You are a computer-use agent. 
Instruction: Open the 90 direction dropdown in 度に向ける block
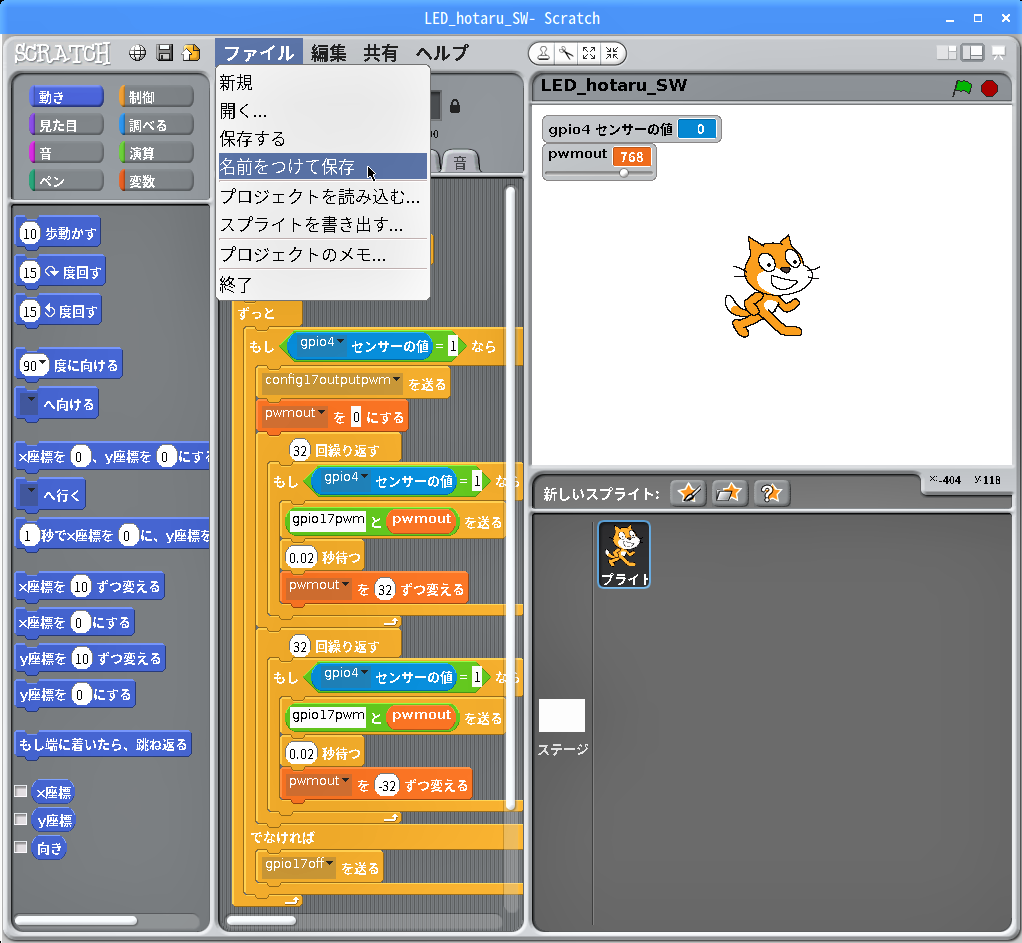43,362
